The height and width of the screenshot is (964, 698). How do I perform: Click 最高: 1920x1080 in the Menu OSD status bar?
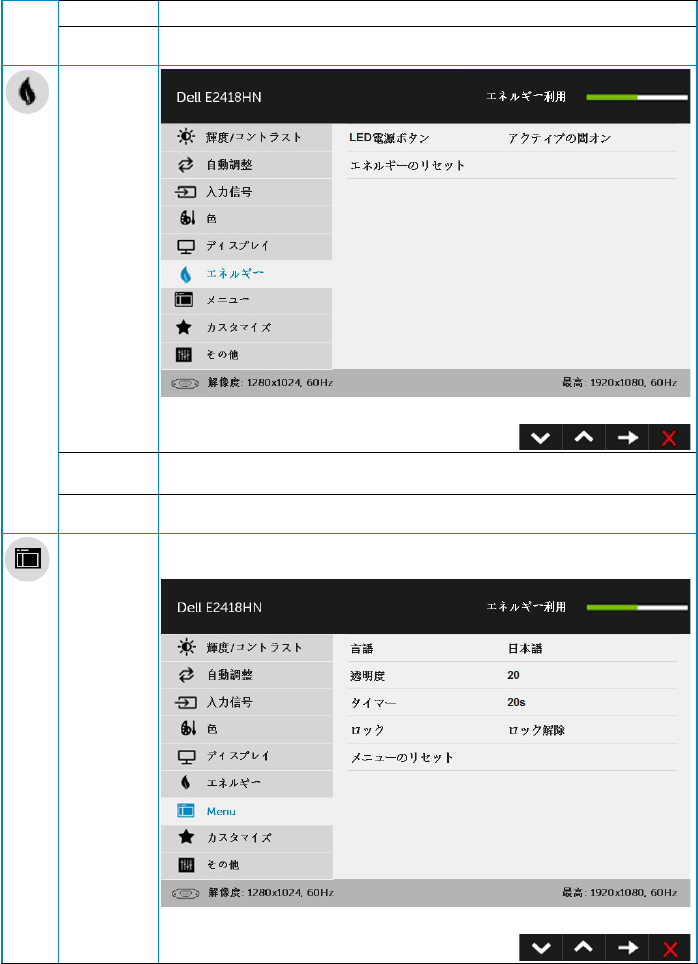pos(619,893)
